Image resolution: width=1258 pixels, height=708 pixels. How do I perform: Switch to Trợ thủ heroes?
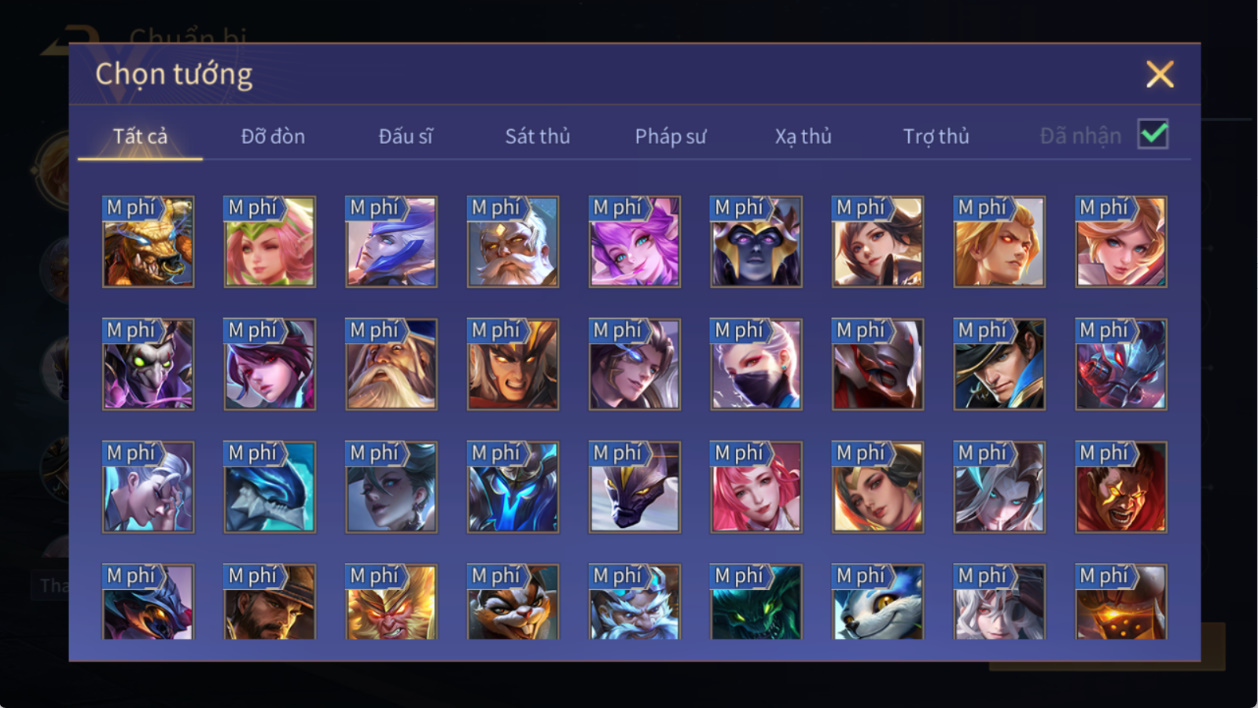coord(936,137)
